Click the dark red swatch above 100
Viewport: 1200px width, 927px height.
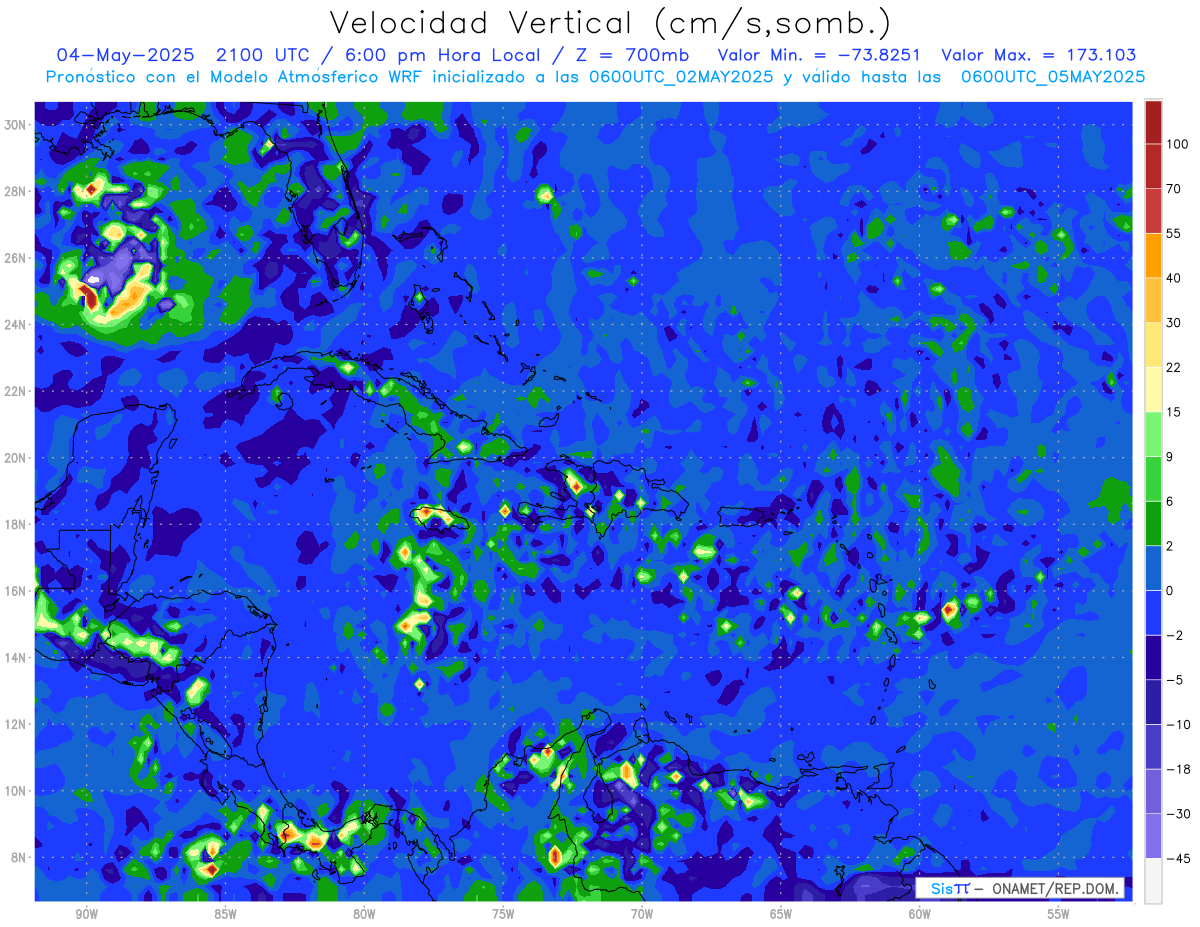(x=1154, y=122)
